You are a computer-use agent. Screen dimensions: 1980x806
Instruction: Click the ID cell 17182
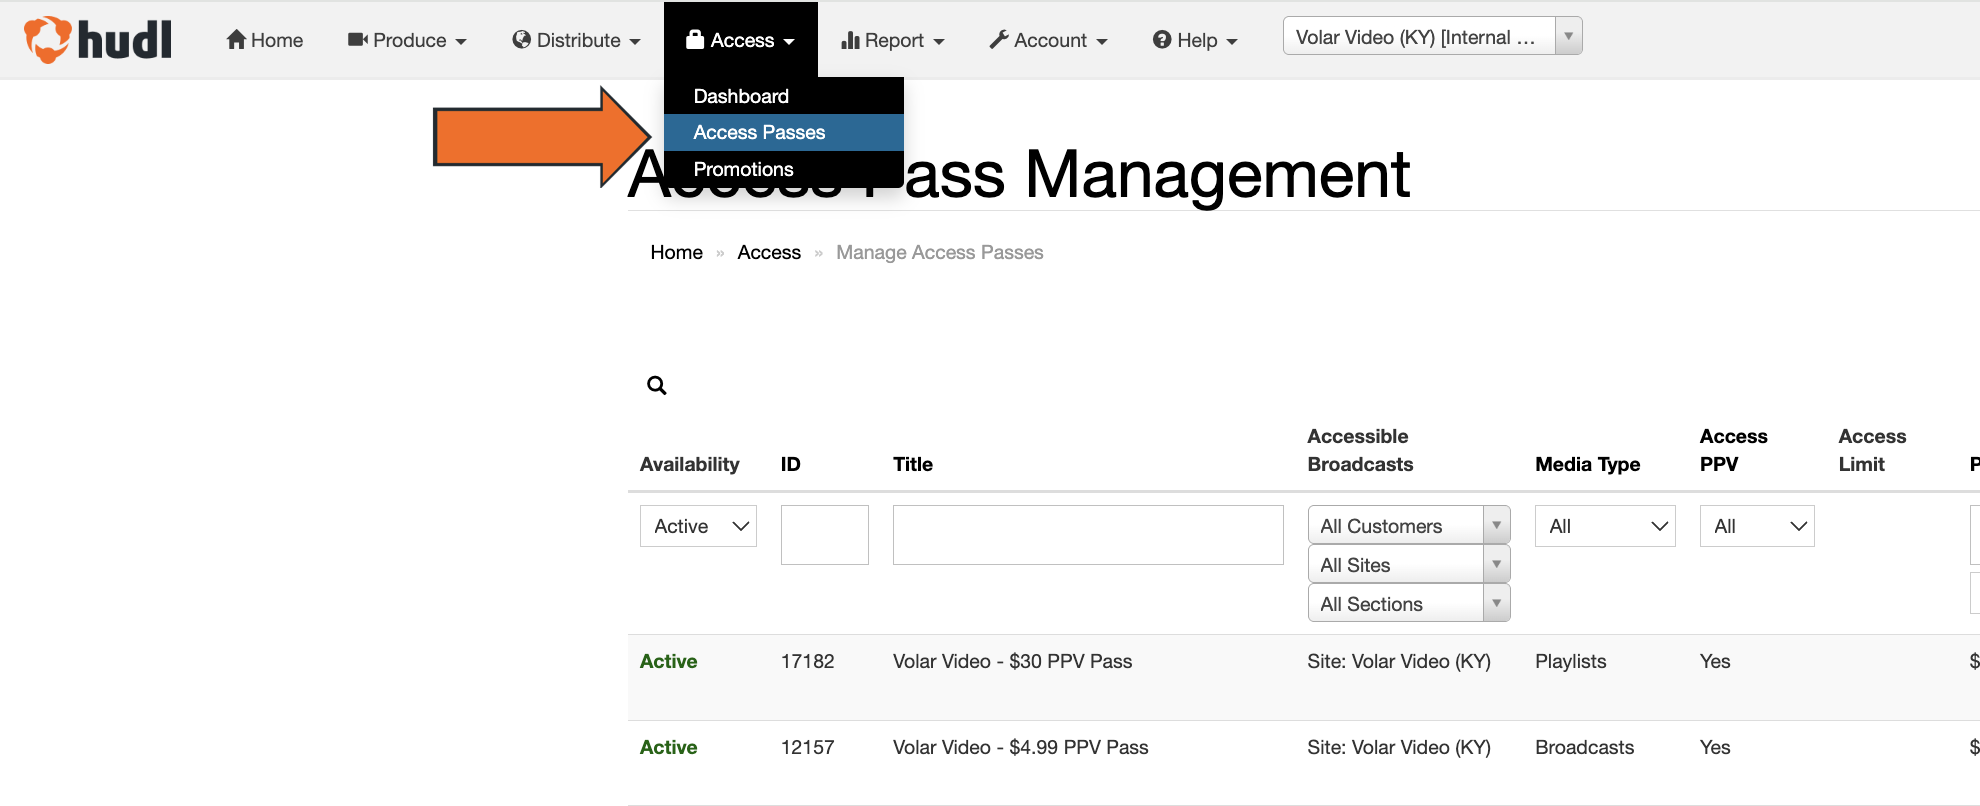(808, 661)
